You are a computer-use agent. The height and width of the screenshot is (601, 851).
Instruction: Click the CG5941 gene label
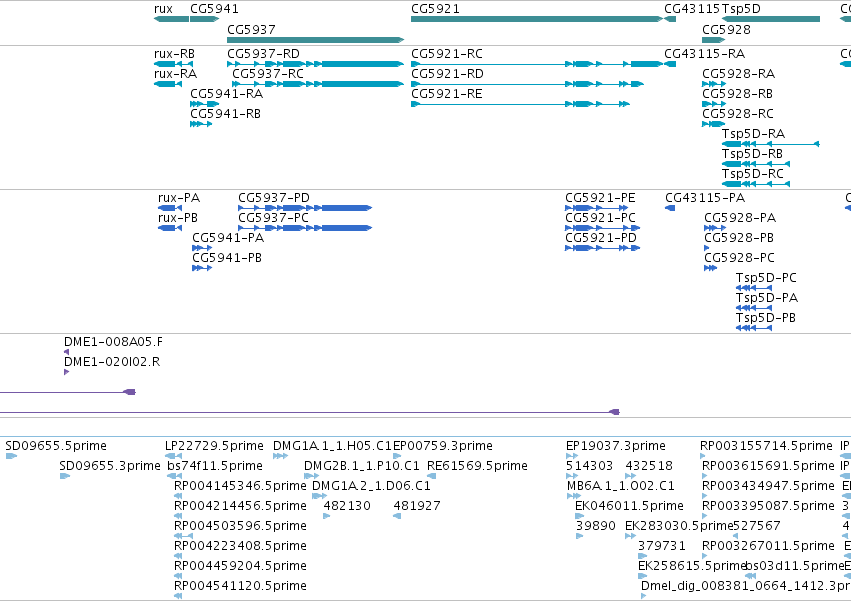(x=214, y=9)
